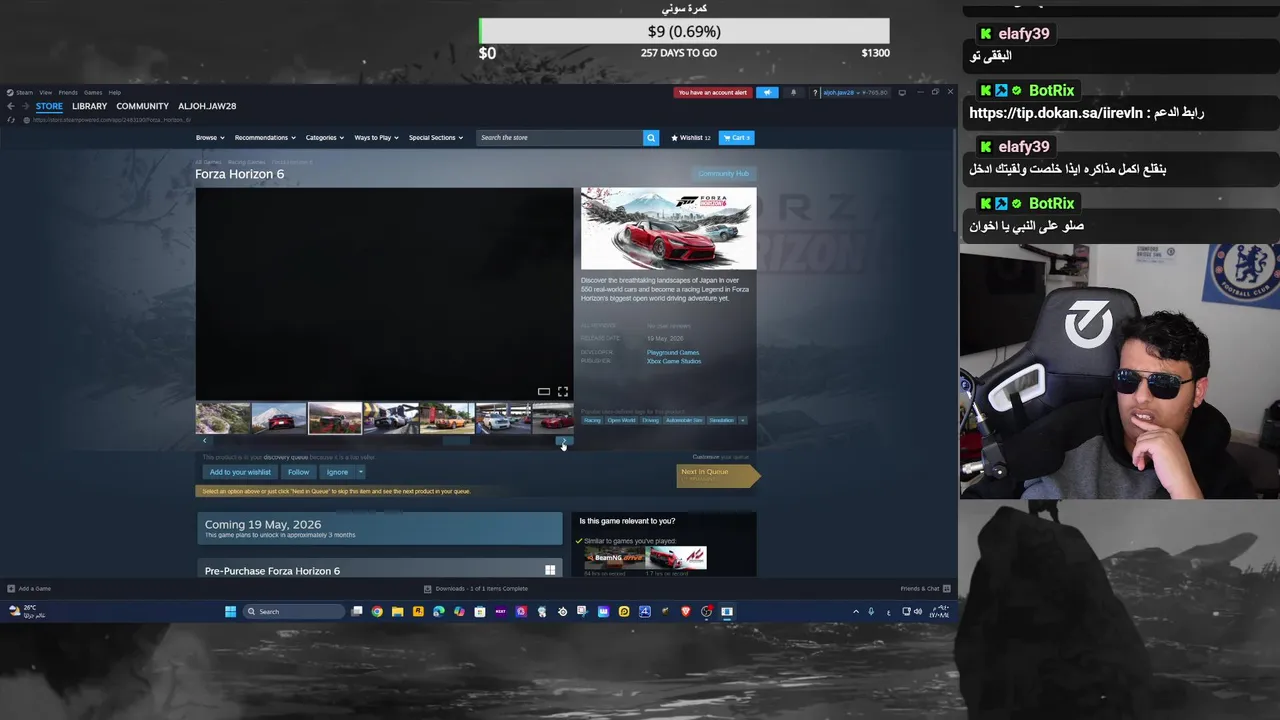Open the Browse dropdown

point(210,138)
